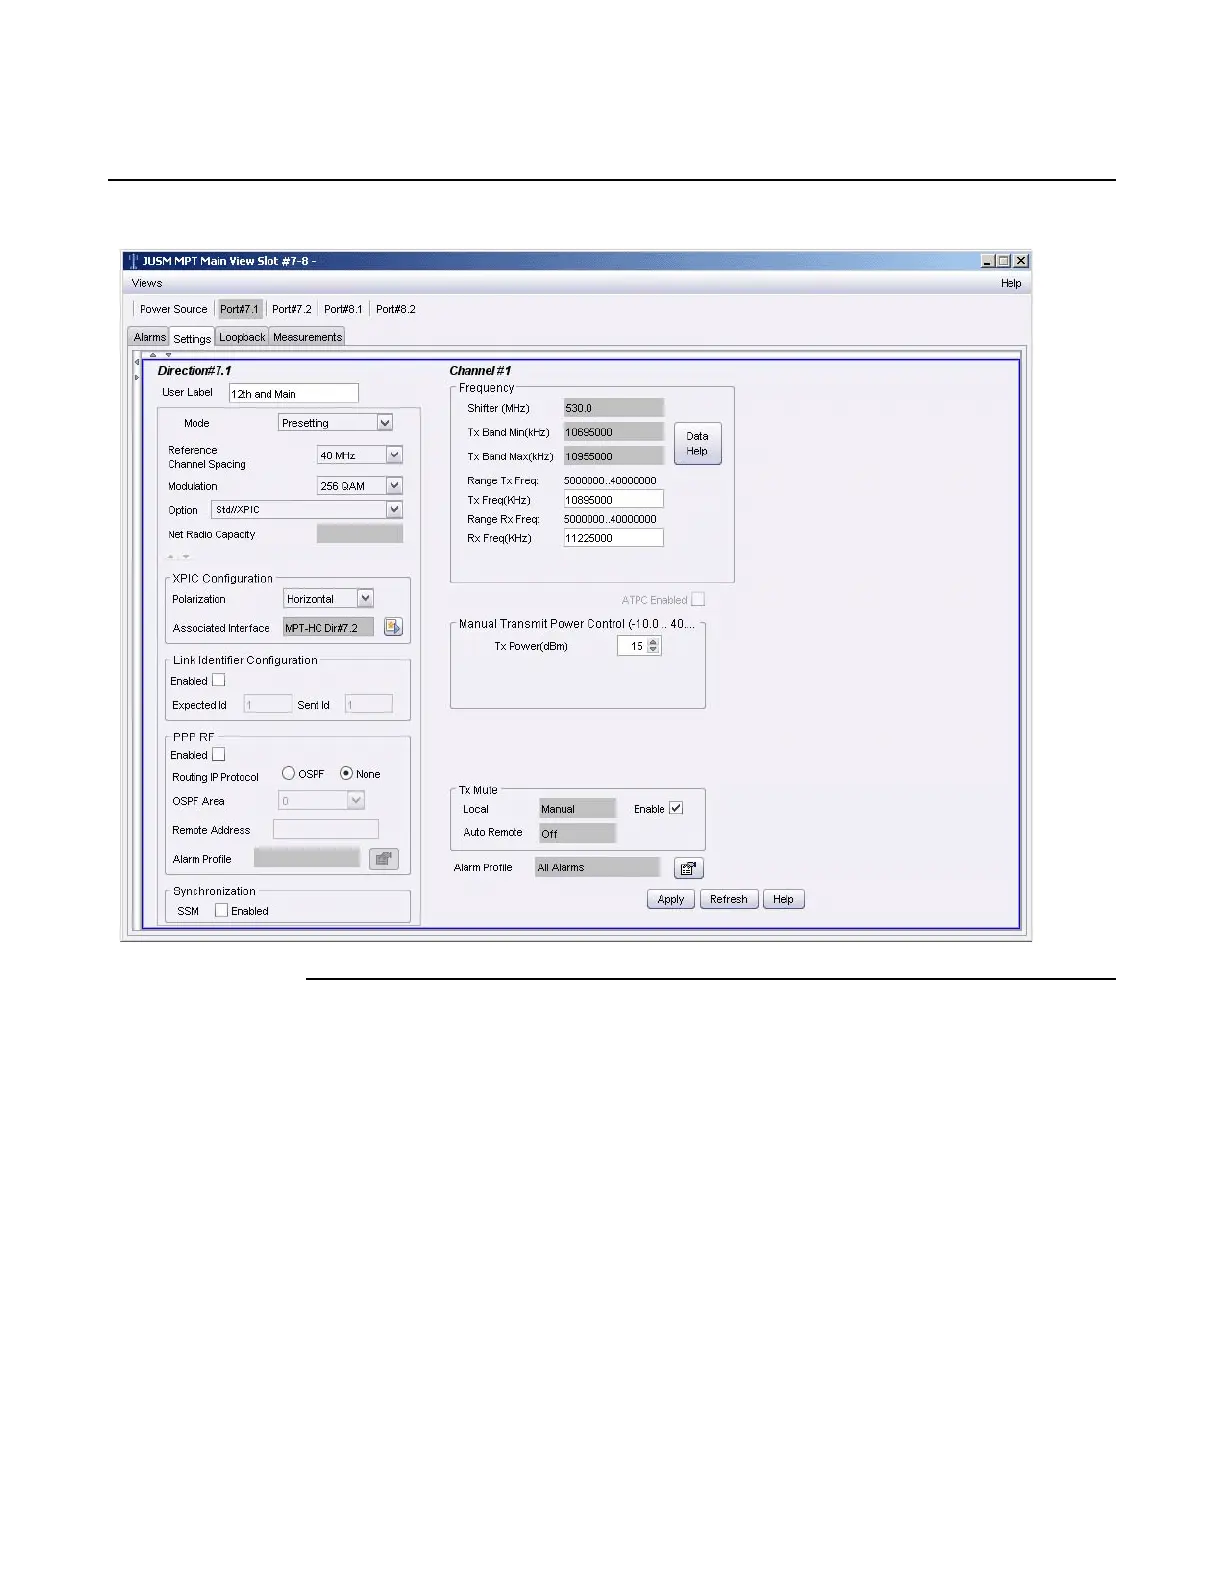
Task: Open the Views menu
Action: pos(147,283)
